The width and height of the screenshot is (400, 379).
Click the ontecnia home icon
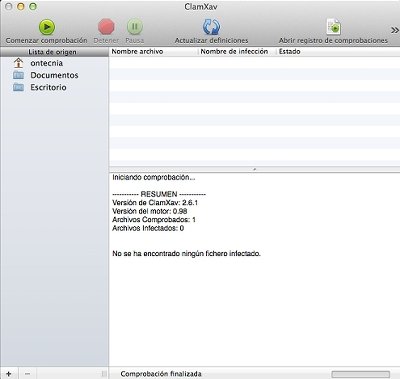[x=18, y=63]
